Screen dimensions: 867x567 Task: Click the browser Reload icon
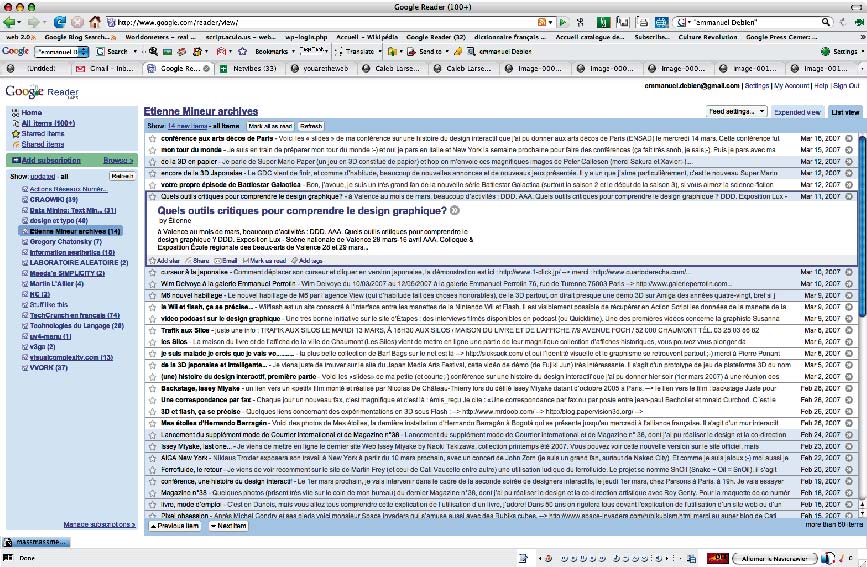pos(59,22)
